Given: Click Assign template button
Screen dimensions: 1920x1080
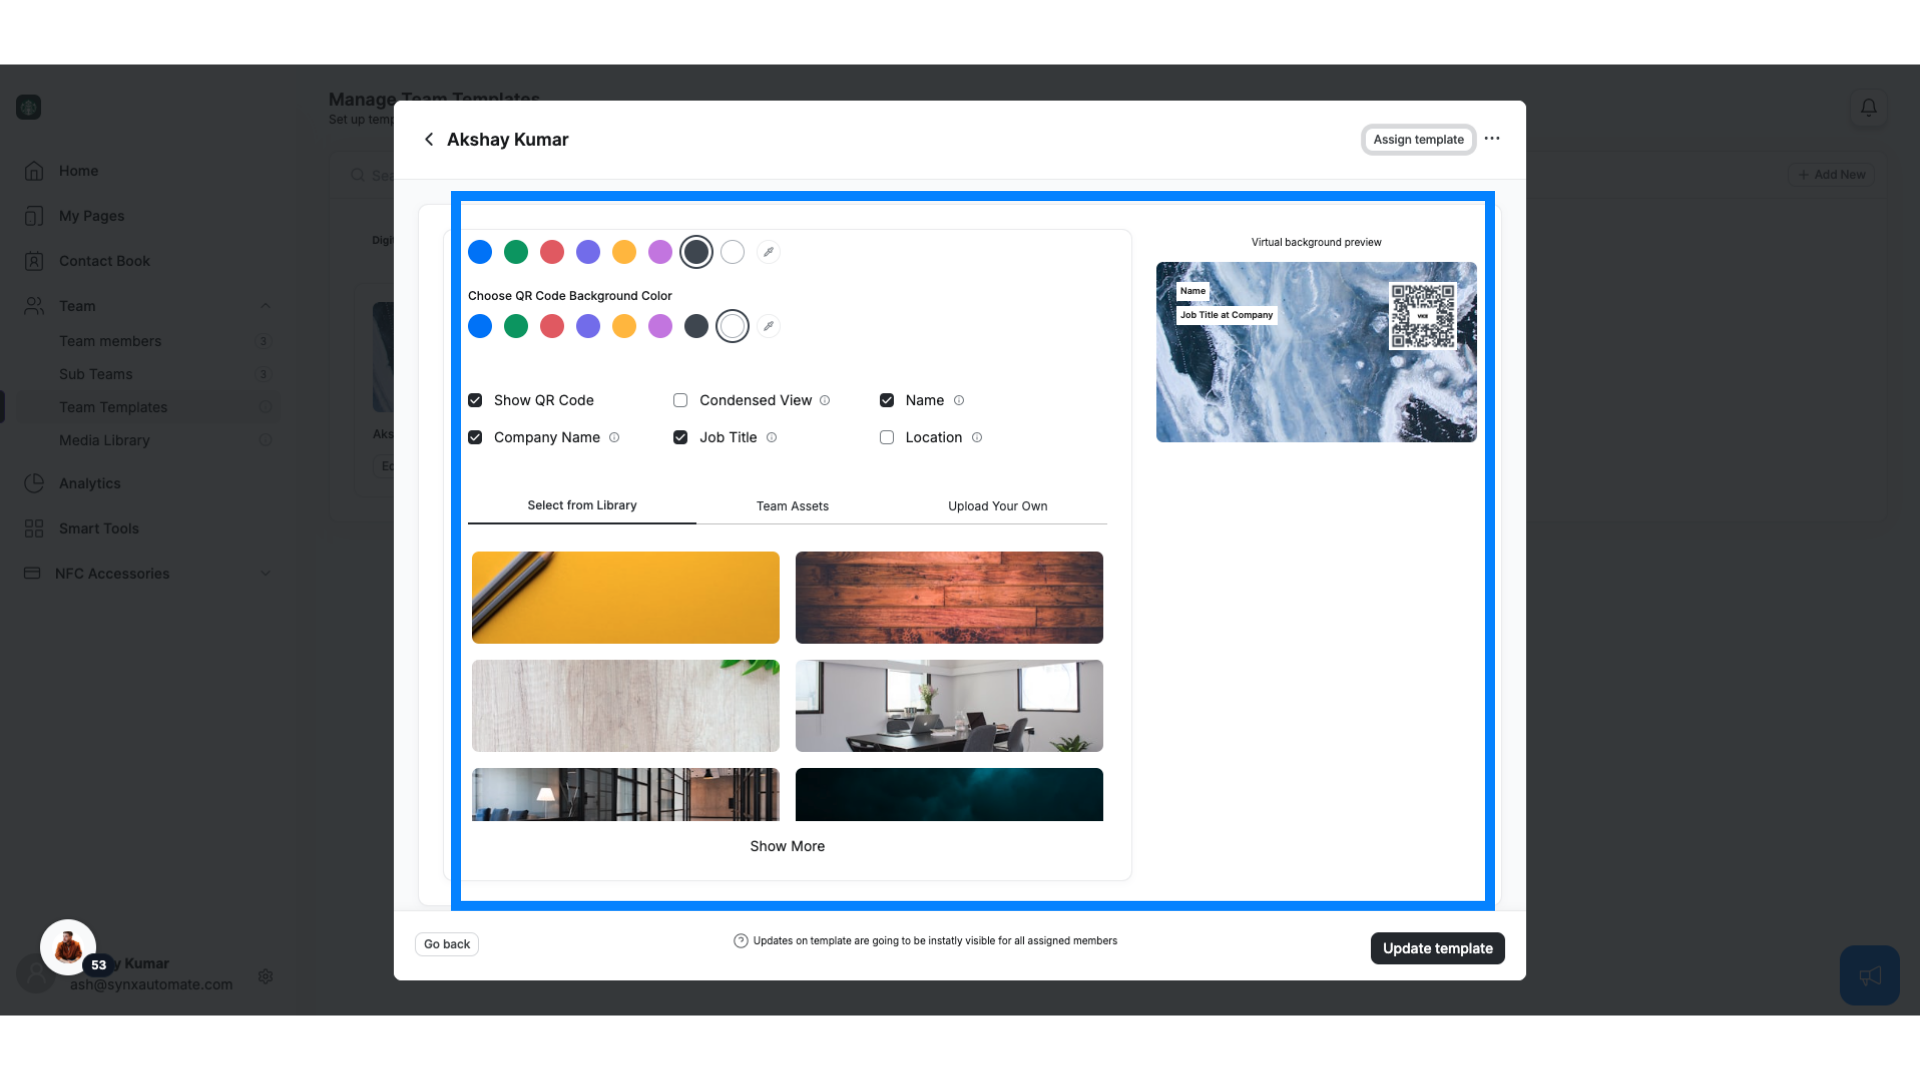Looking at the screenshot, I should click(x=1418, y=138).
